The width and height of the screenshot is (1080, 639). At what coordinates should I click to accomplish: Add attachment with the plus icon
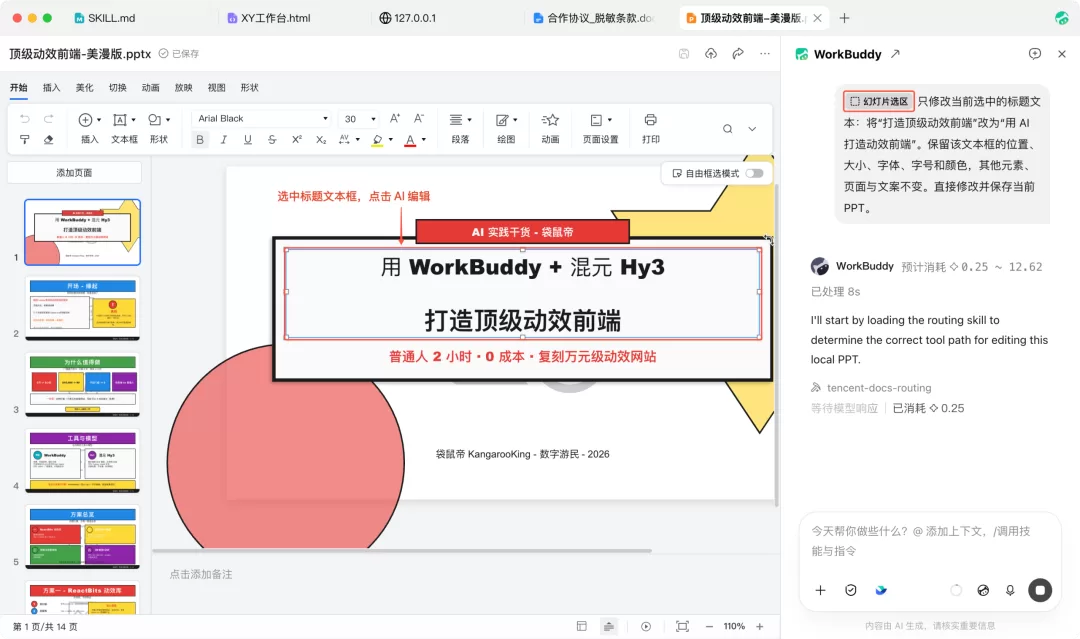pyautogui.click(x=820, y=590)
